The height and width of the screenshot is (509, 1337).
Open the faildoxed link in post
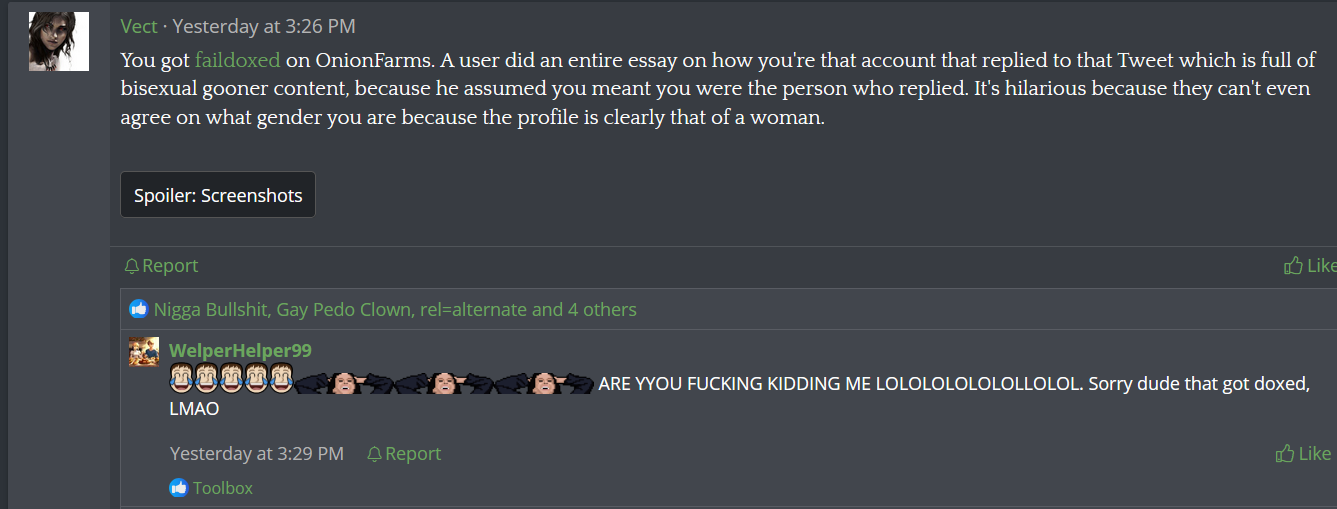tap(238, 59)
